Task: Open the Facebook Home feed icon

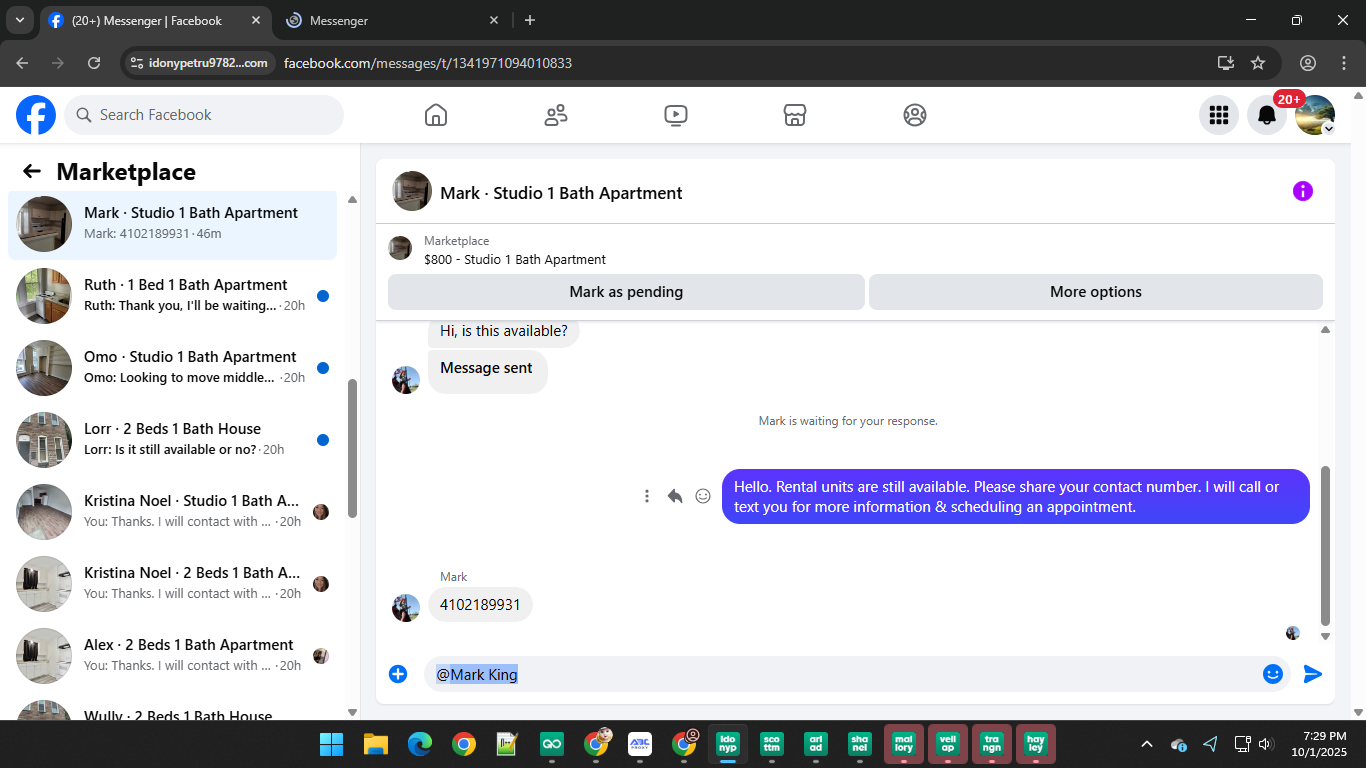Action: pyautogui.click(x=436, y=115)
